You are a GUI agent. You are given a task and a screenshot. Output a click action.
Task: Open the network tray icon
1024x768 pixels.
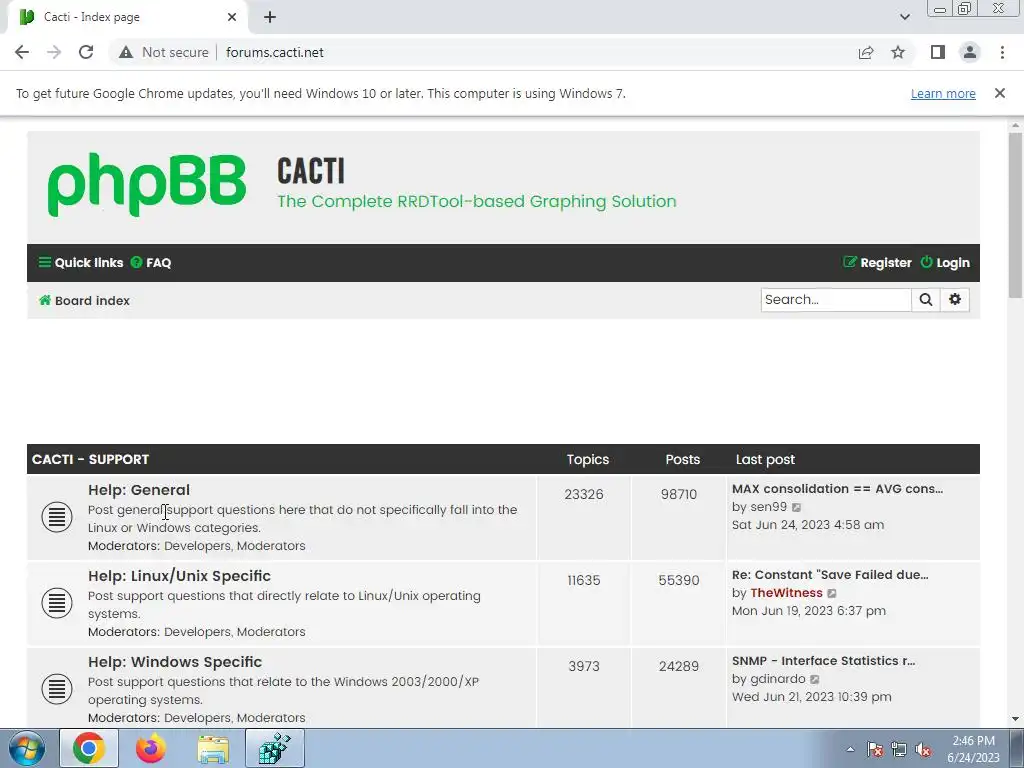pos(899,749)
